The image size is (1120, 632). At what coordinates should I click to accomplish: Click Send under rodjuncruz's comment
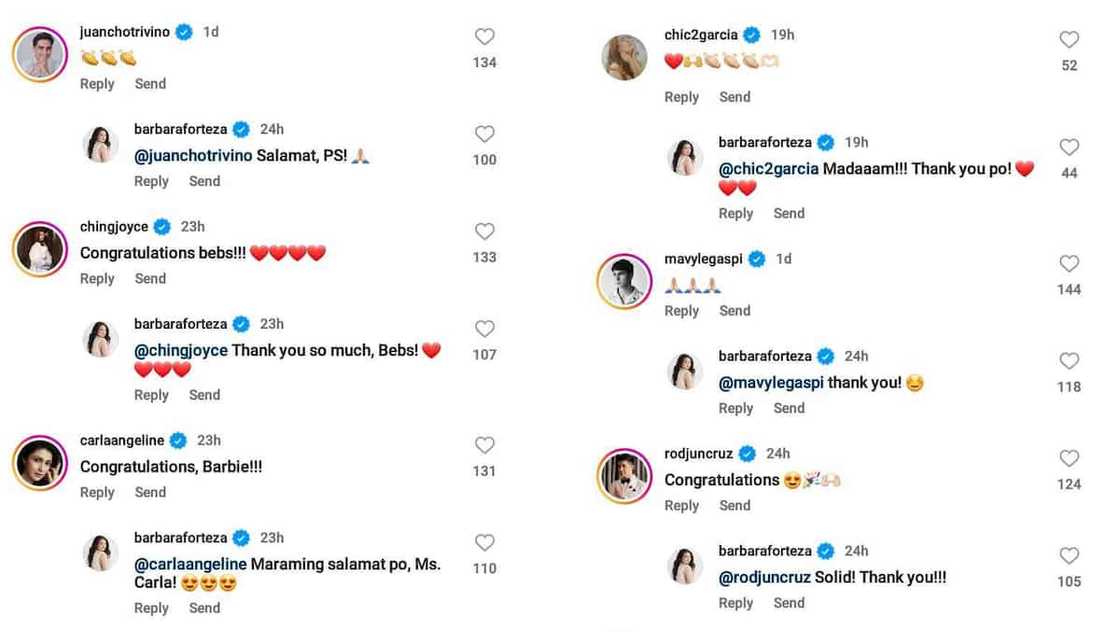[x=734, y=506]
